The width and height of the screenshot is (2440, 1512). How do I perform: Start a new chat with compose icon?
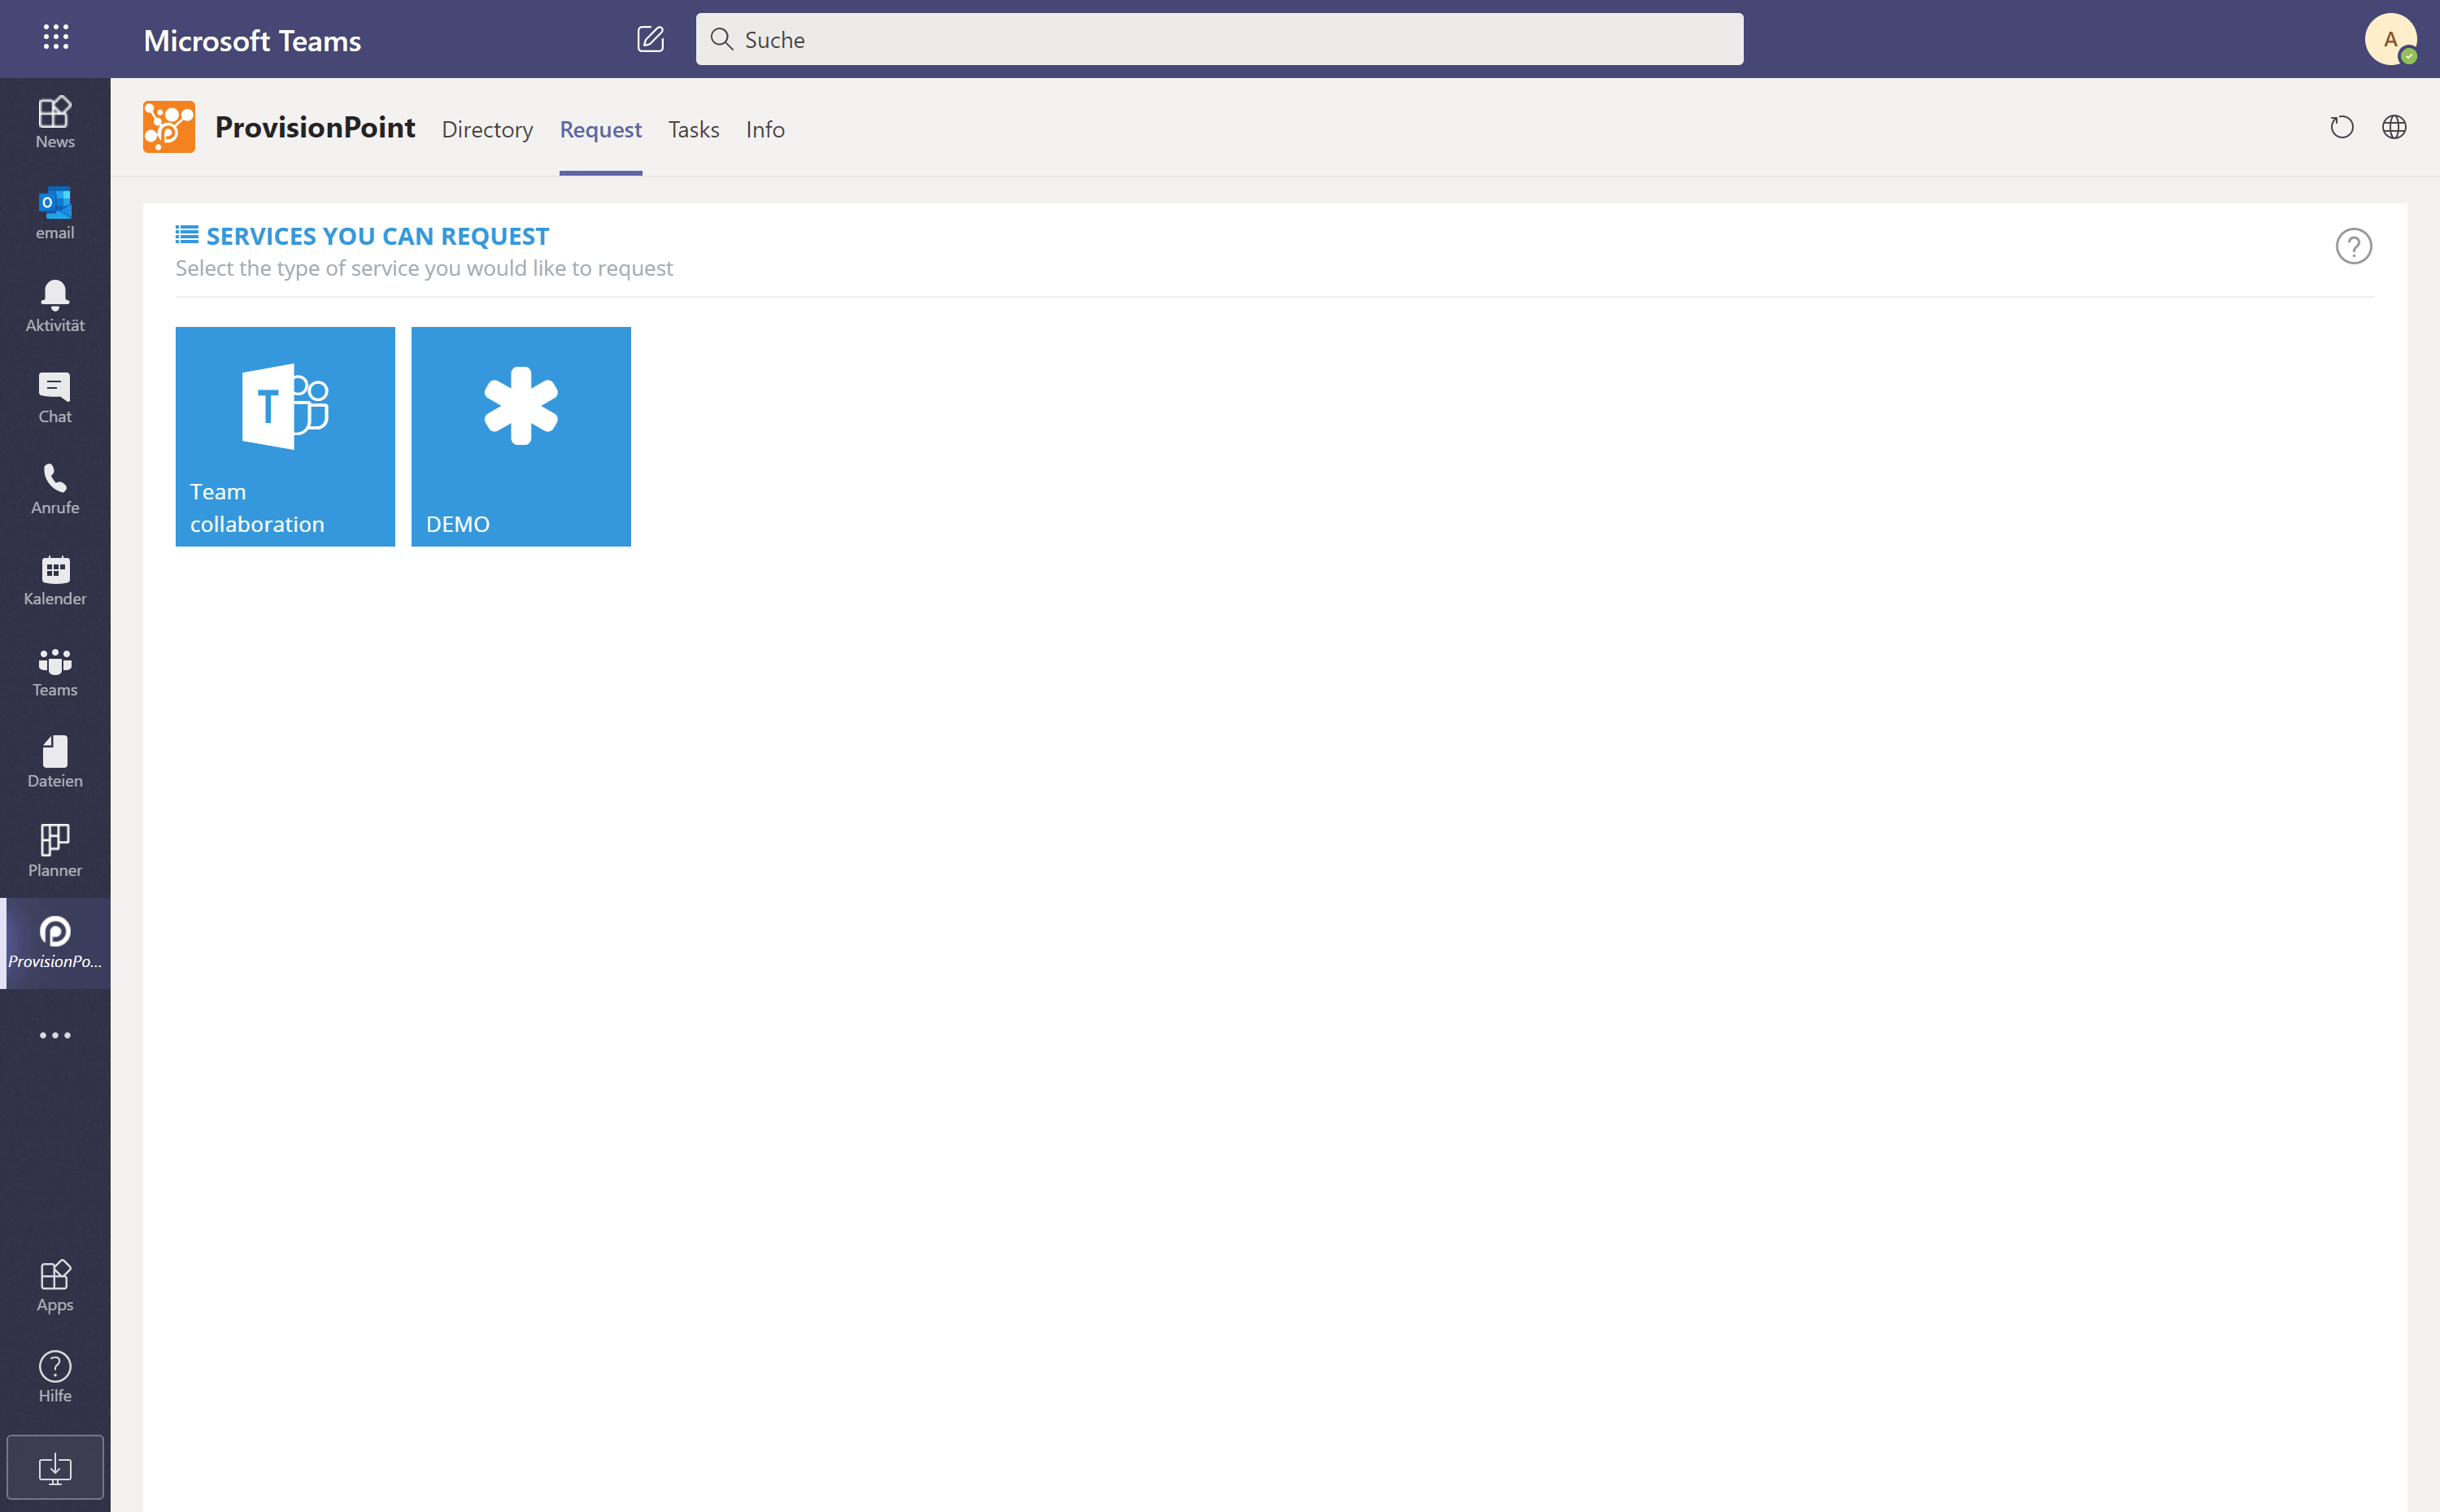(x=650, y=39)
